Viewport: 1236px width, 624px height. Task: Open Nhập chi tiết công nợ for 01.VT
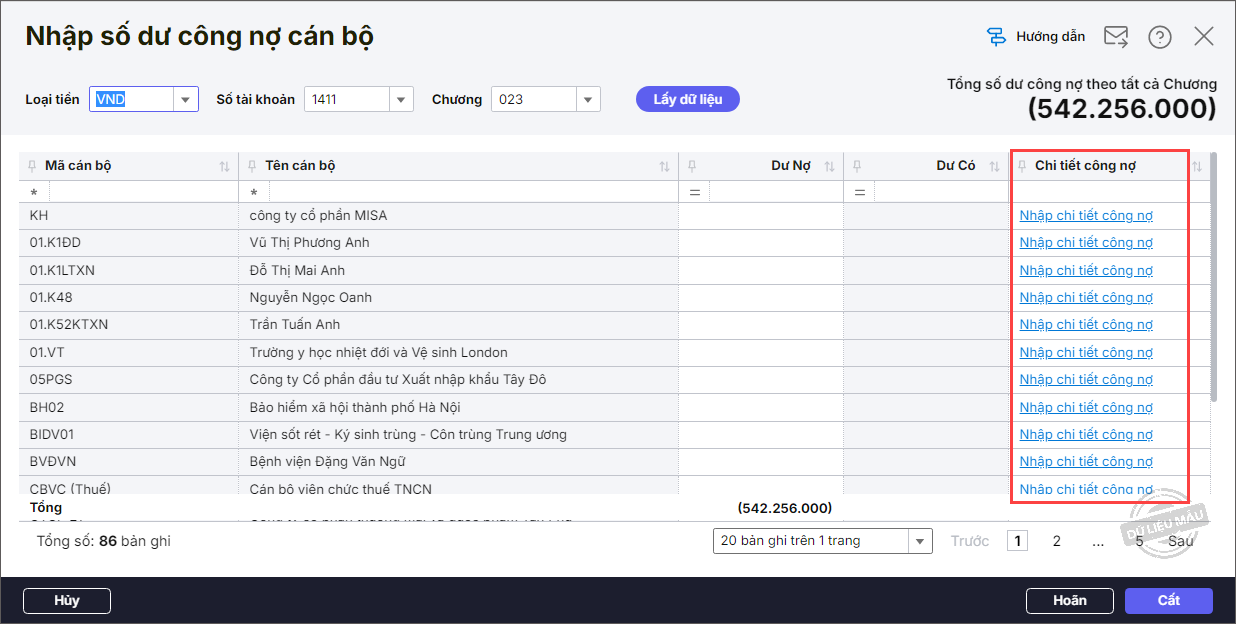click(x=1086, y=352)
